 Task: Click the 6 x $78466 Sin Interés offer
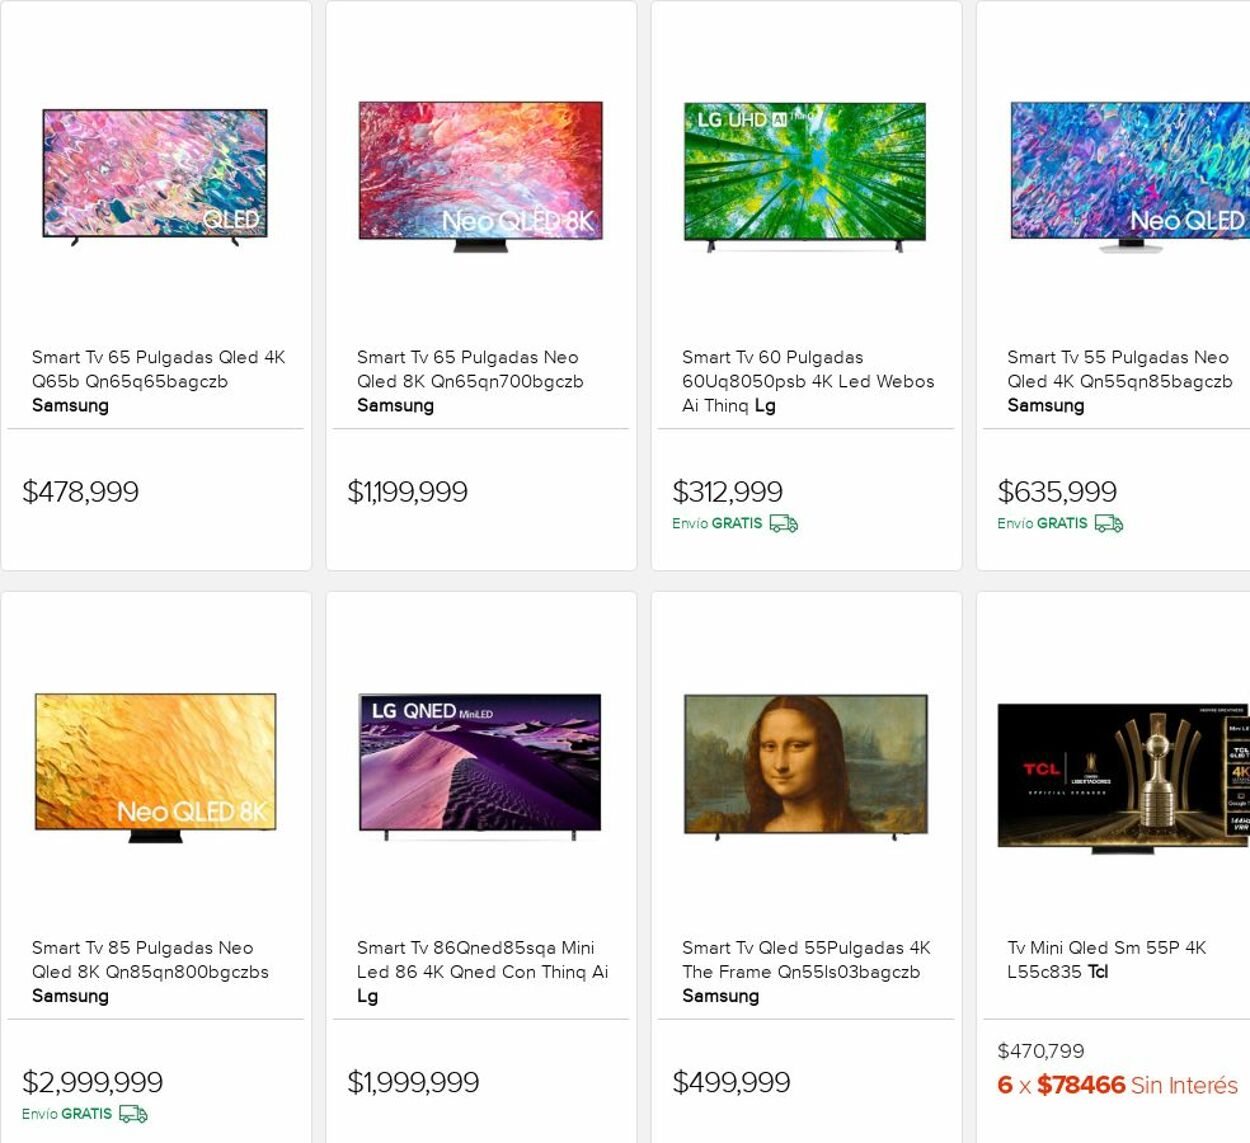[1117, 1085]
